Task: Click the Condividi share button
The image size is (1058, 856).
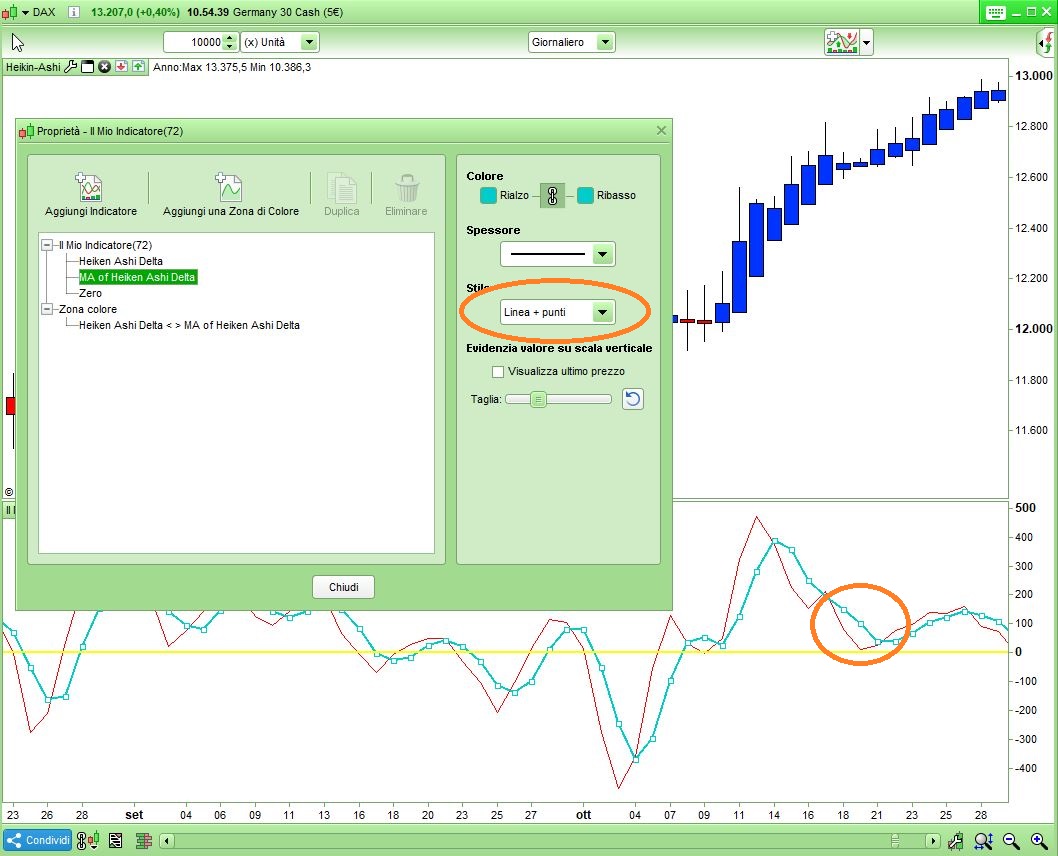Action: point(38,840)
